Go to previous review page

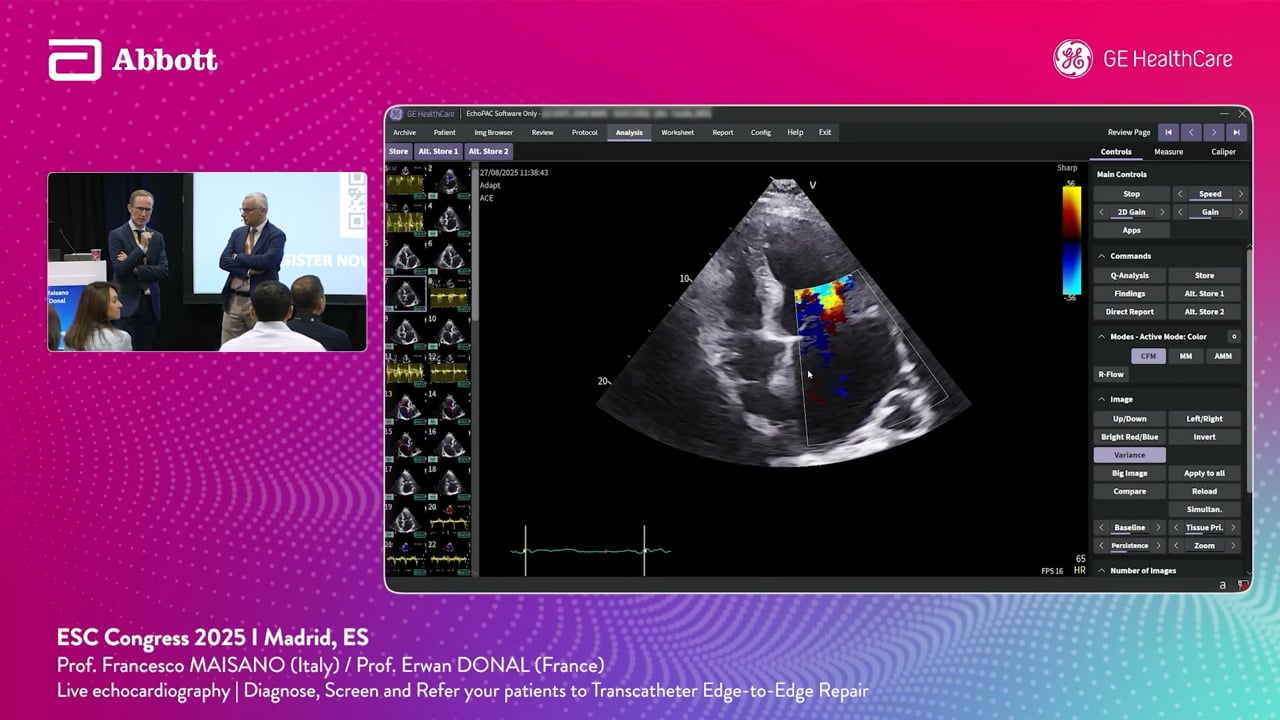point(1191,132)
